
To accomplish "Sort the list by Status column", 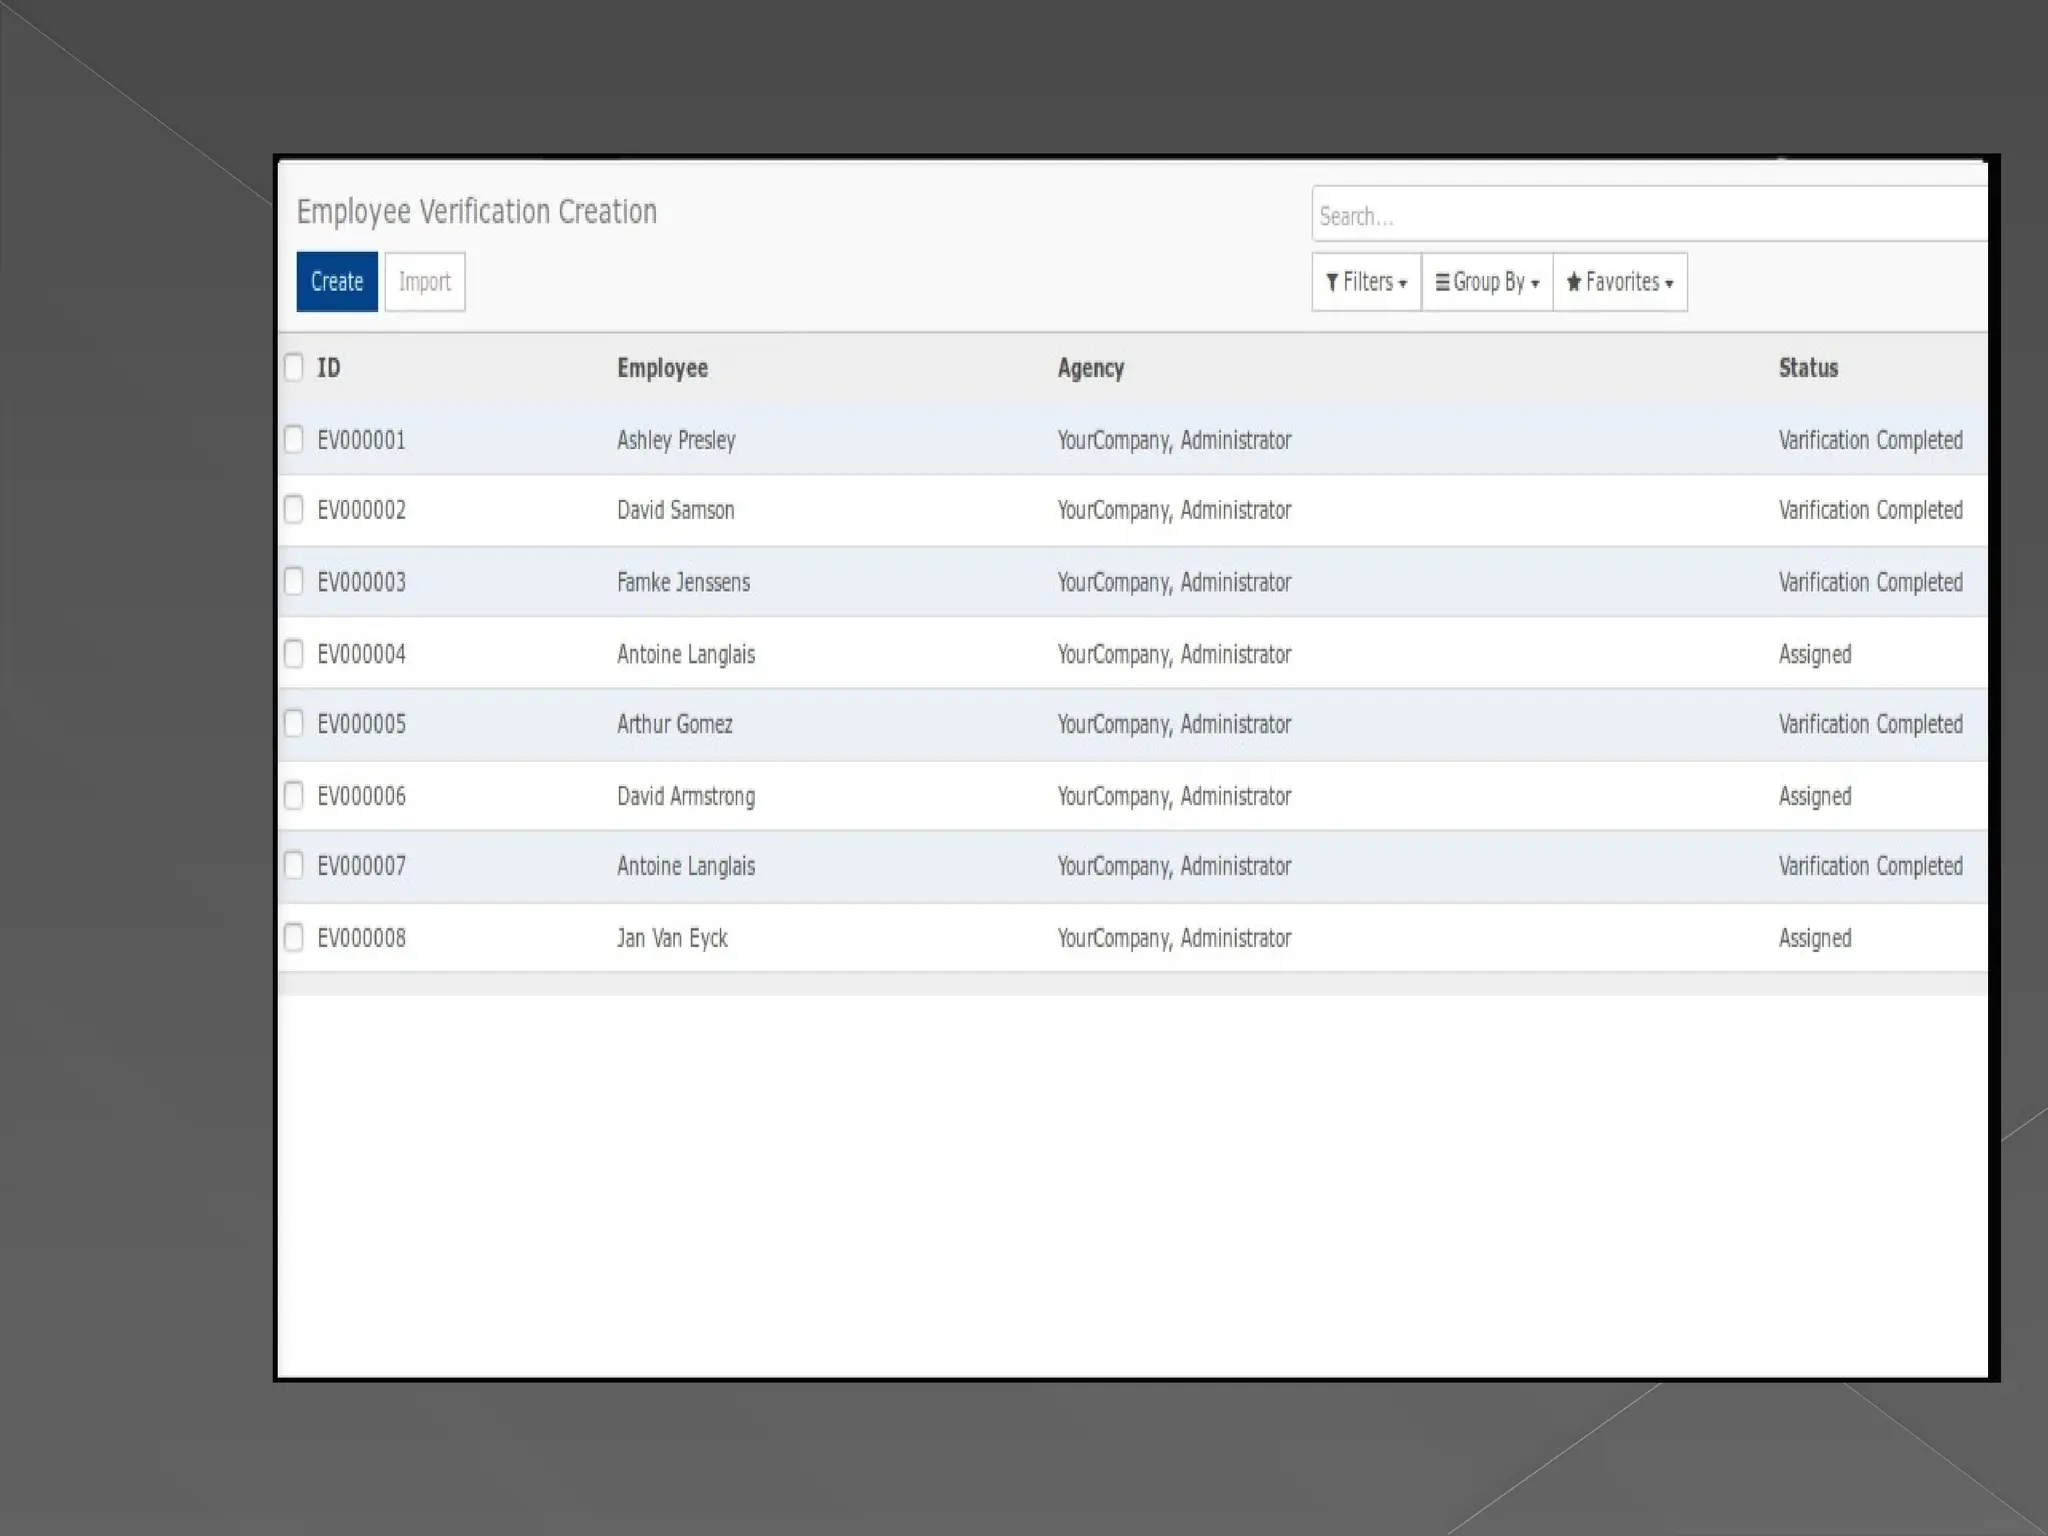I will point(1807,368).
